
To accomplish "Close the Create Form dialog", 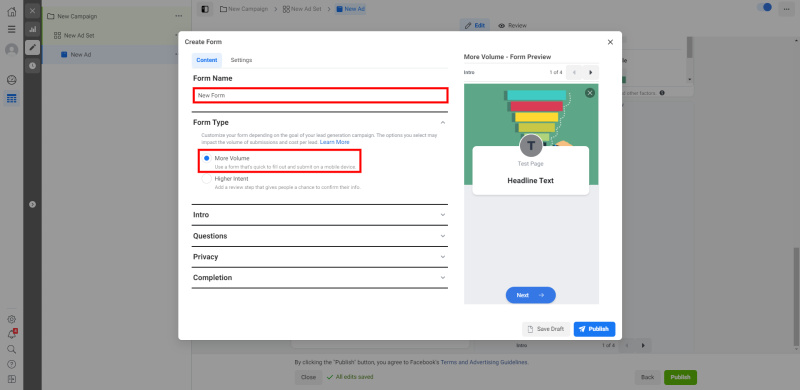I will [x=610, y=42].
